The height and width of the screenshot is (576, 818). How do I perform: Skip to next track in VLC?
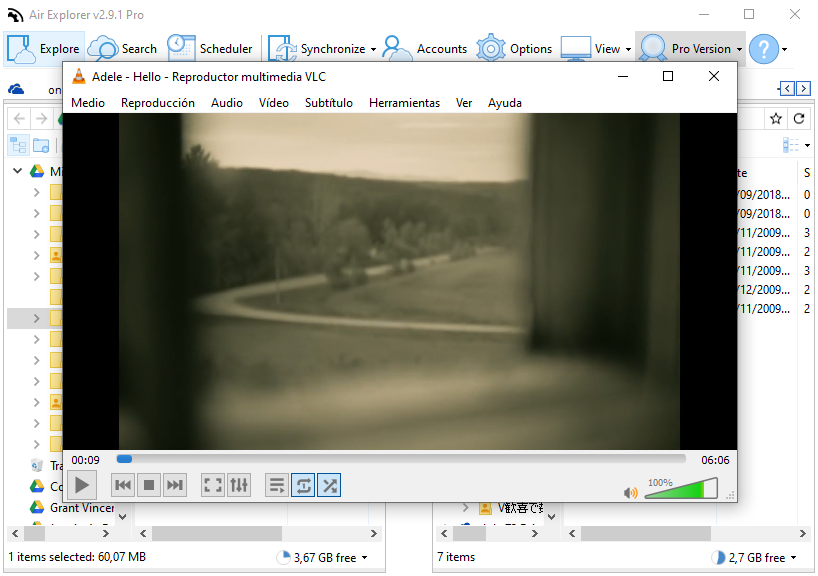(175, 485)
